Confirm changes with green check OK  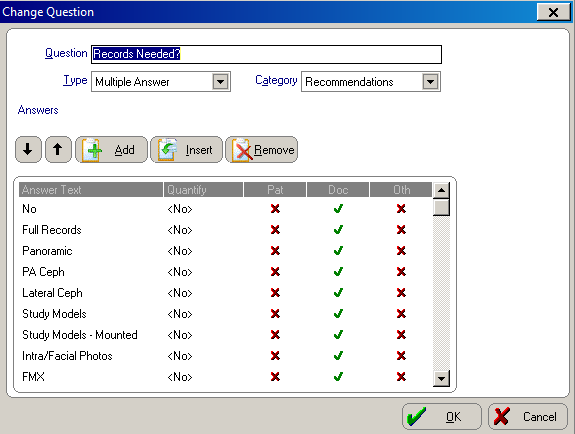coord(442,417)
